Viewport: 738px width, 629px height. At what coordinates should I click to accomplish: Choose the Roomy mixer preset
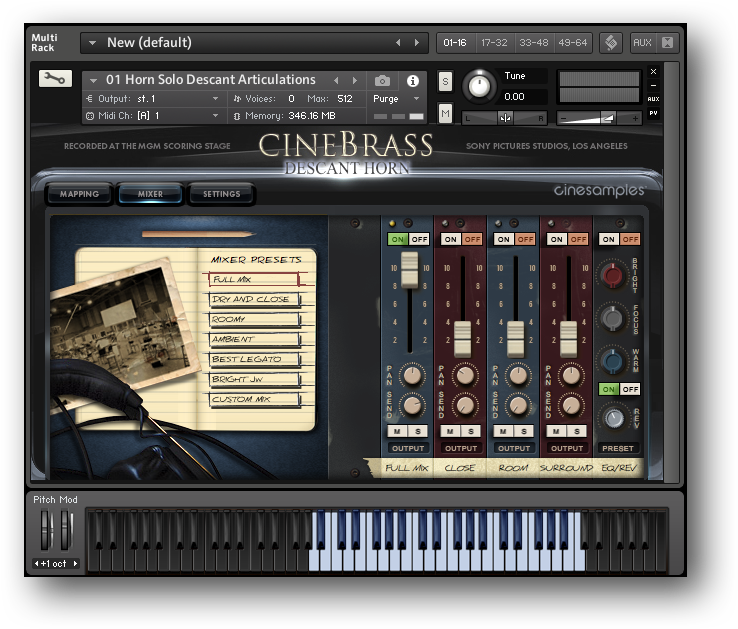click(253, 319)
